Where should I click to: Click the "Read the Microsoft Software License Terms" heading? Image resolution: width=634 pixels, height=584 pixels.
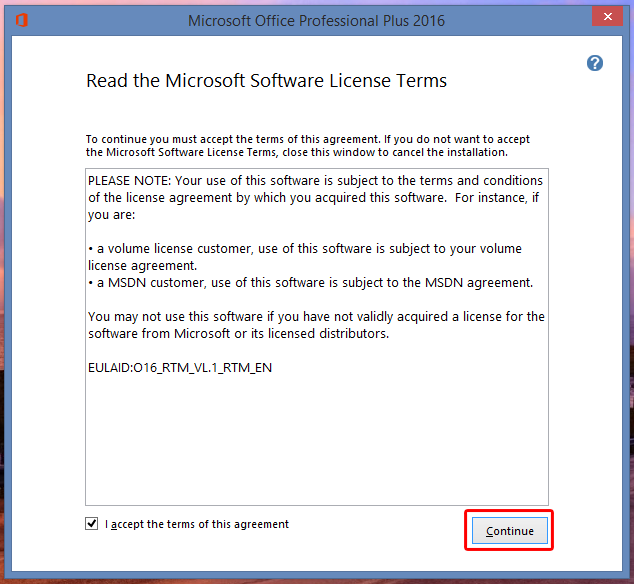click(x=266, y=80)
